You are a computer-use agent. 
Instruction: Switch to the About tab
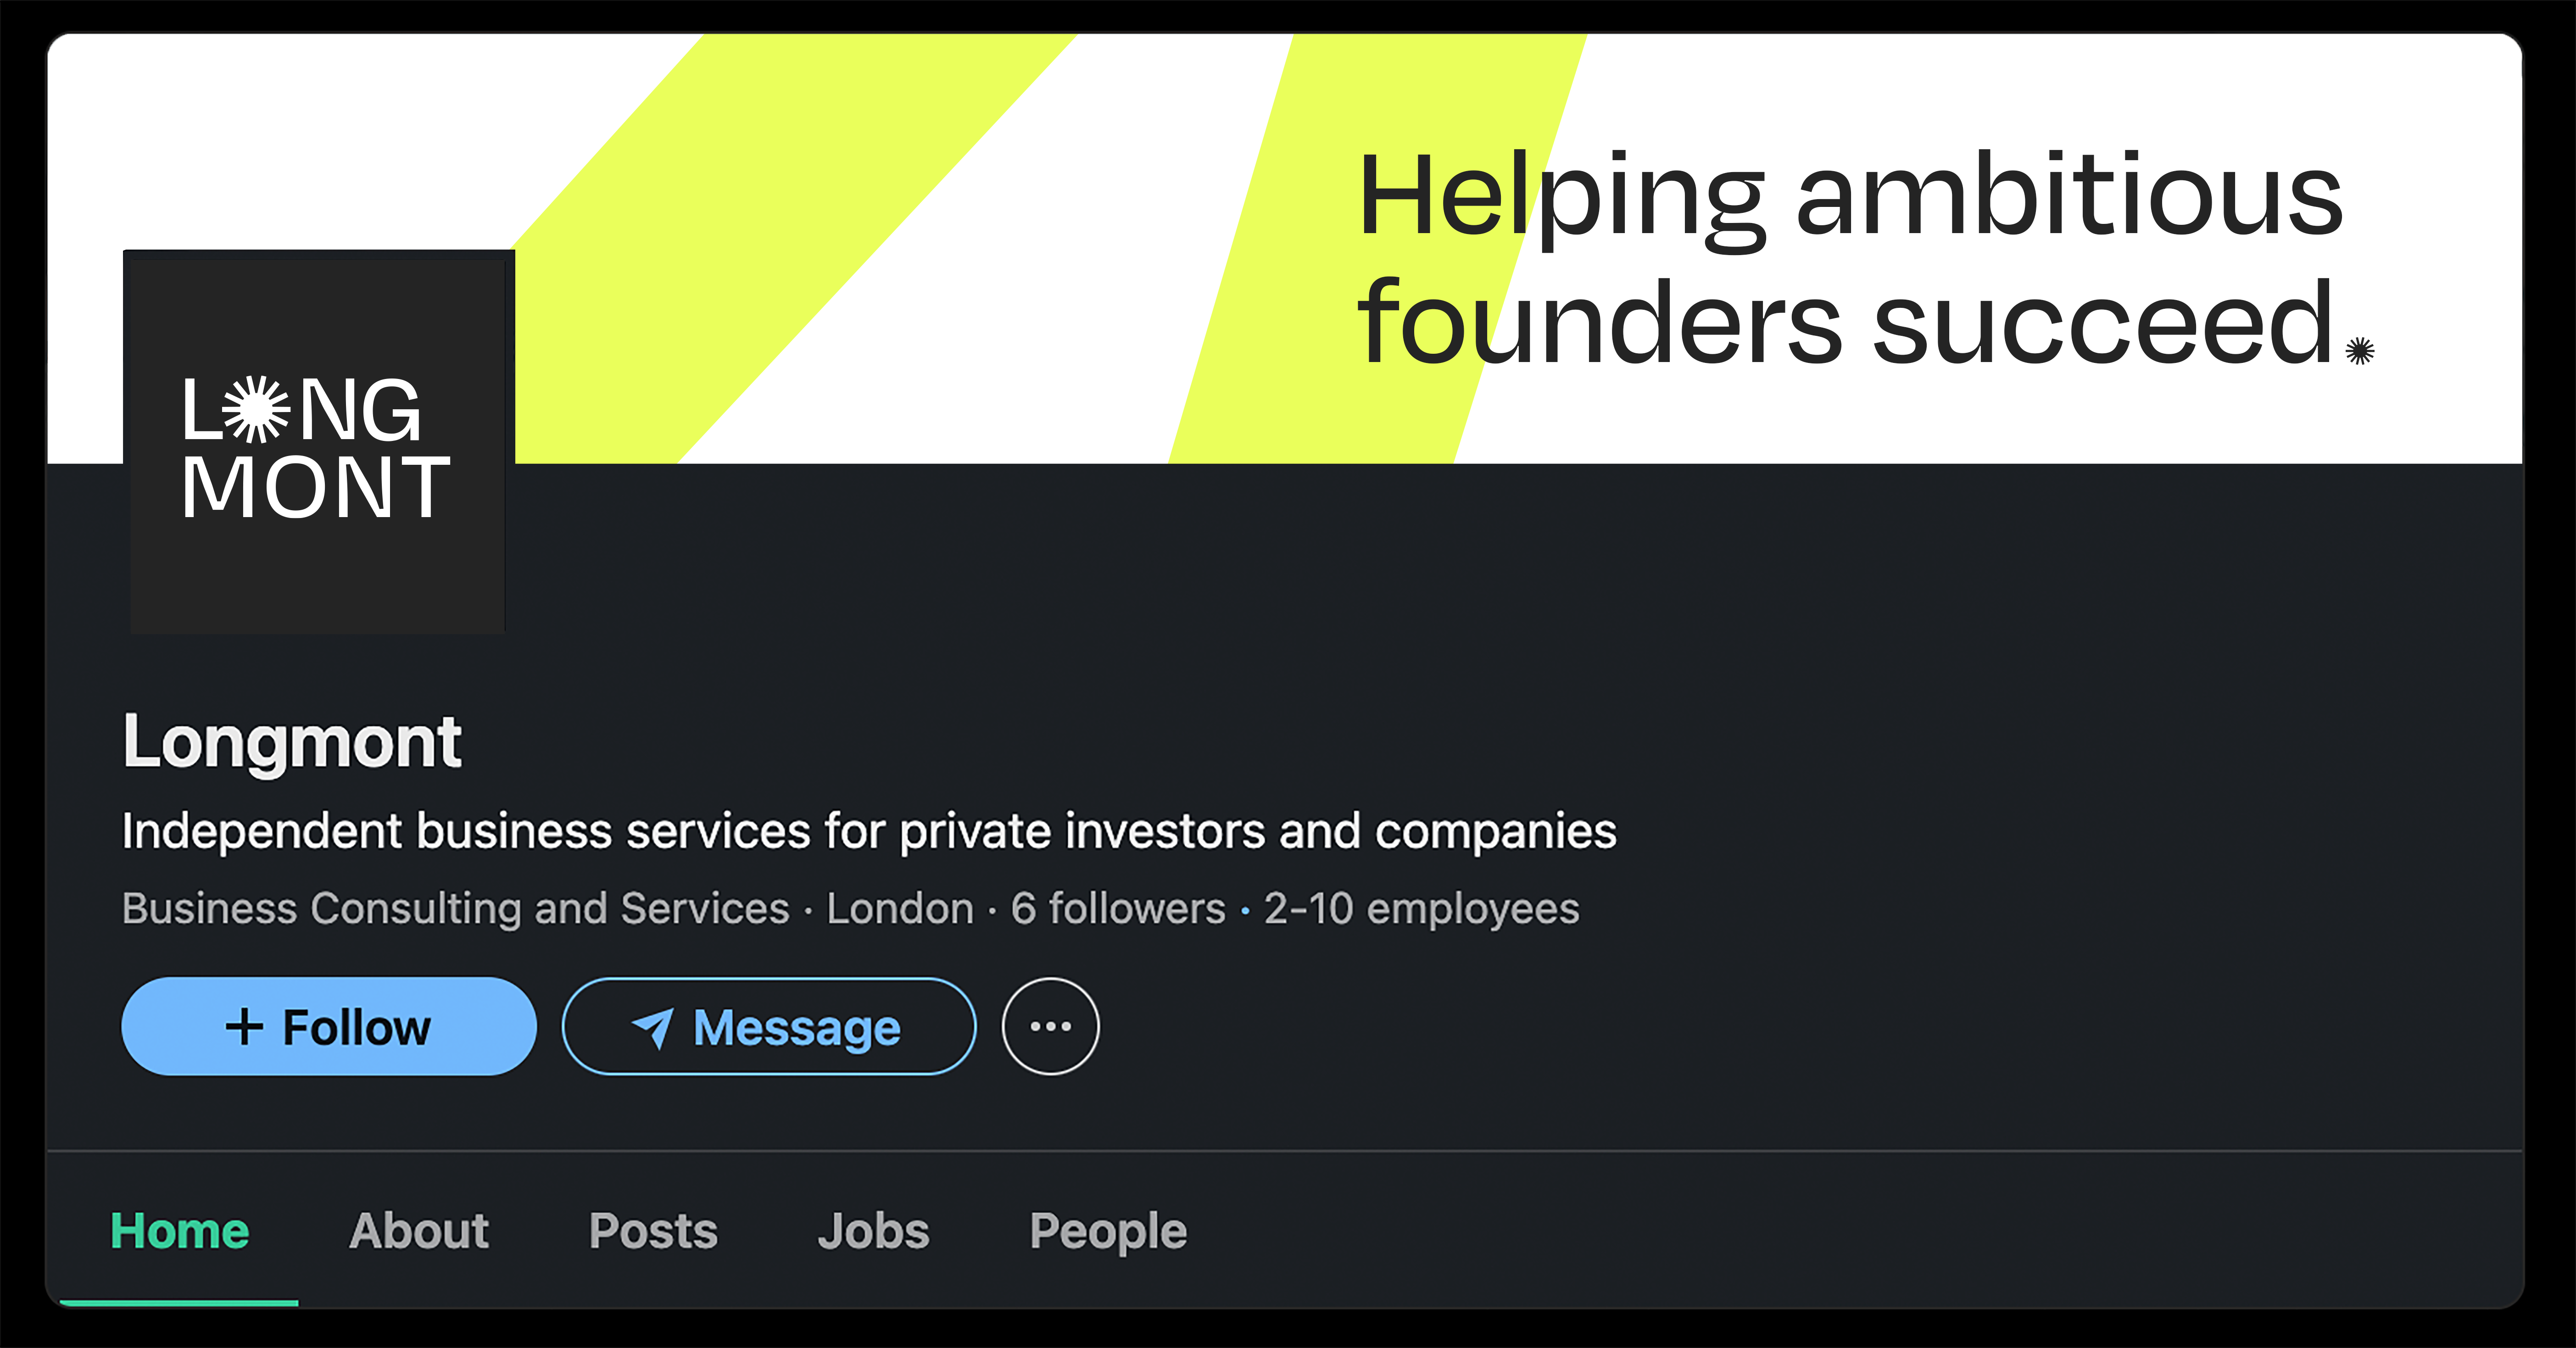pos(419,1230)
